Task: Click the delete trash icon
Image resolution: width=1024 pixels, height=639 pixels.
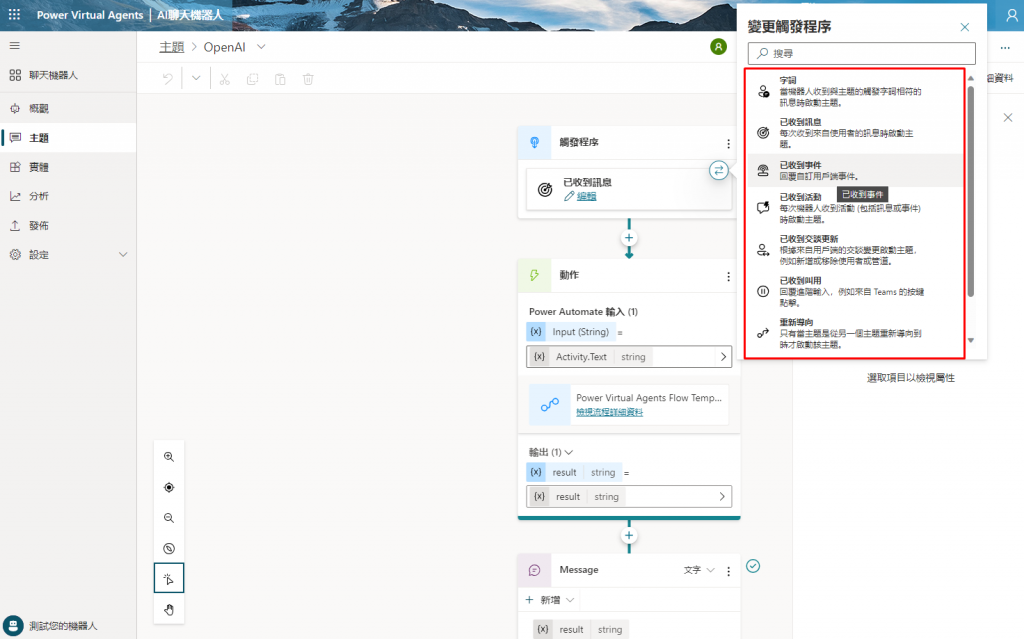Action: point(308,79)
